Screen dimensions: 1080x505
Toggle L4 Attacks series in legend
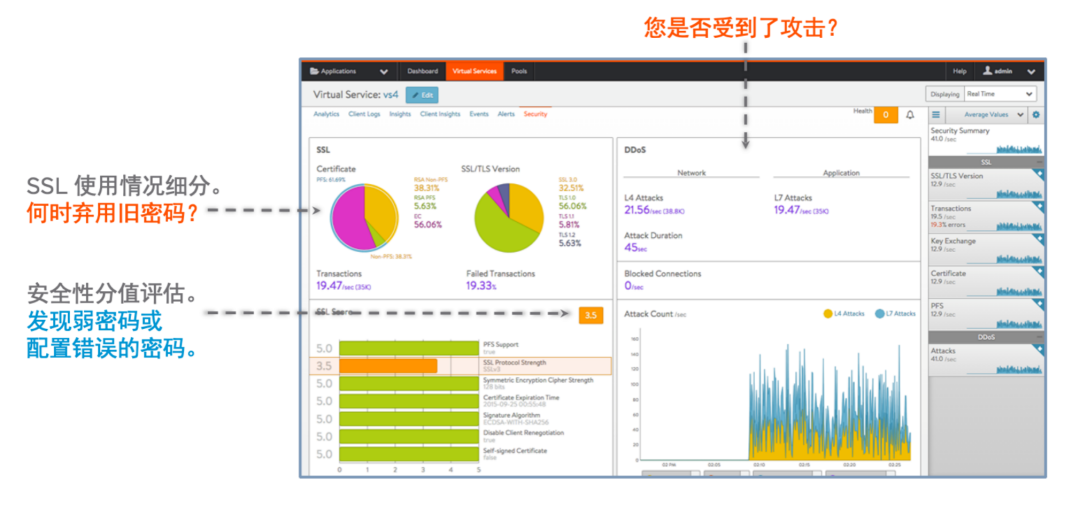pos(844,313)
